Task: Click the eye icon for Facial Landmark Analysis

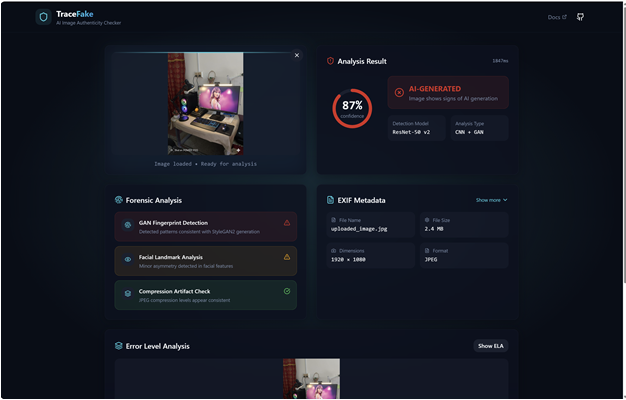Action: tap(127, 260)
